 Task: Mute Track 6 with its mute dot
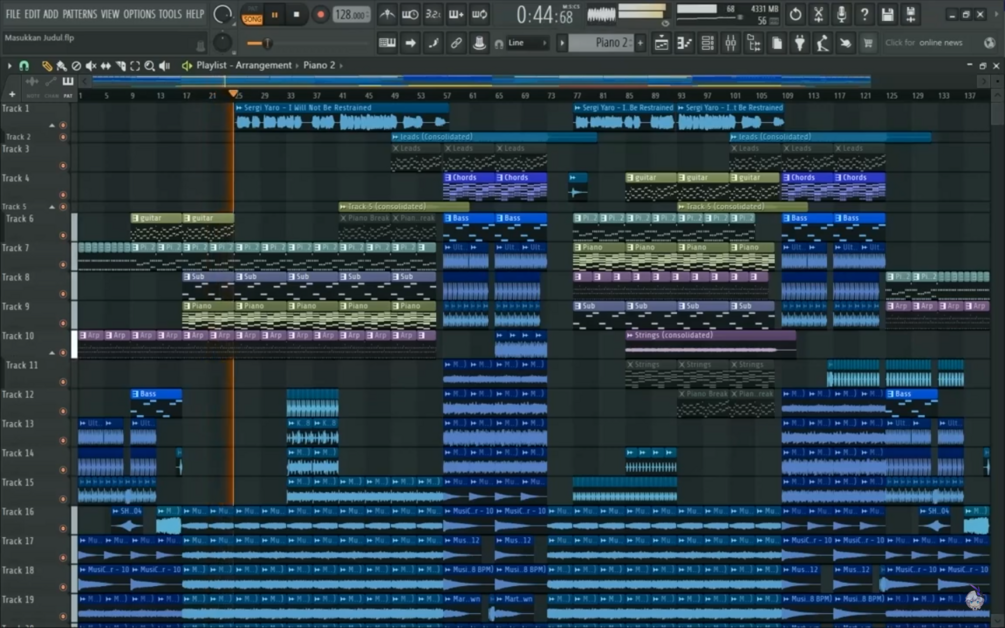(x=63, y=235)
